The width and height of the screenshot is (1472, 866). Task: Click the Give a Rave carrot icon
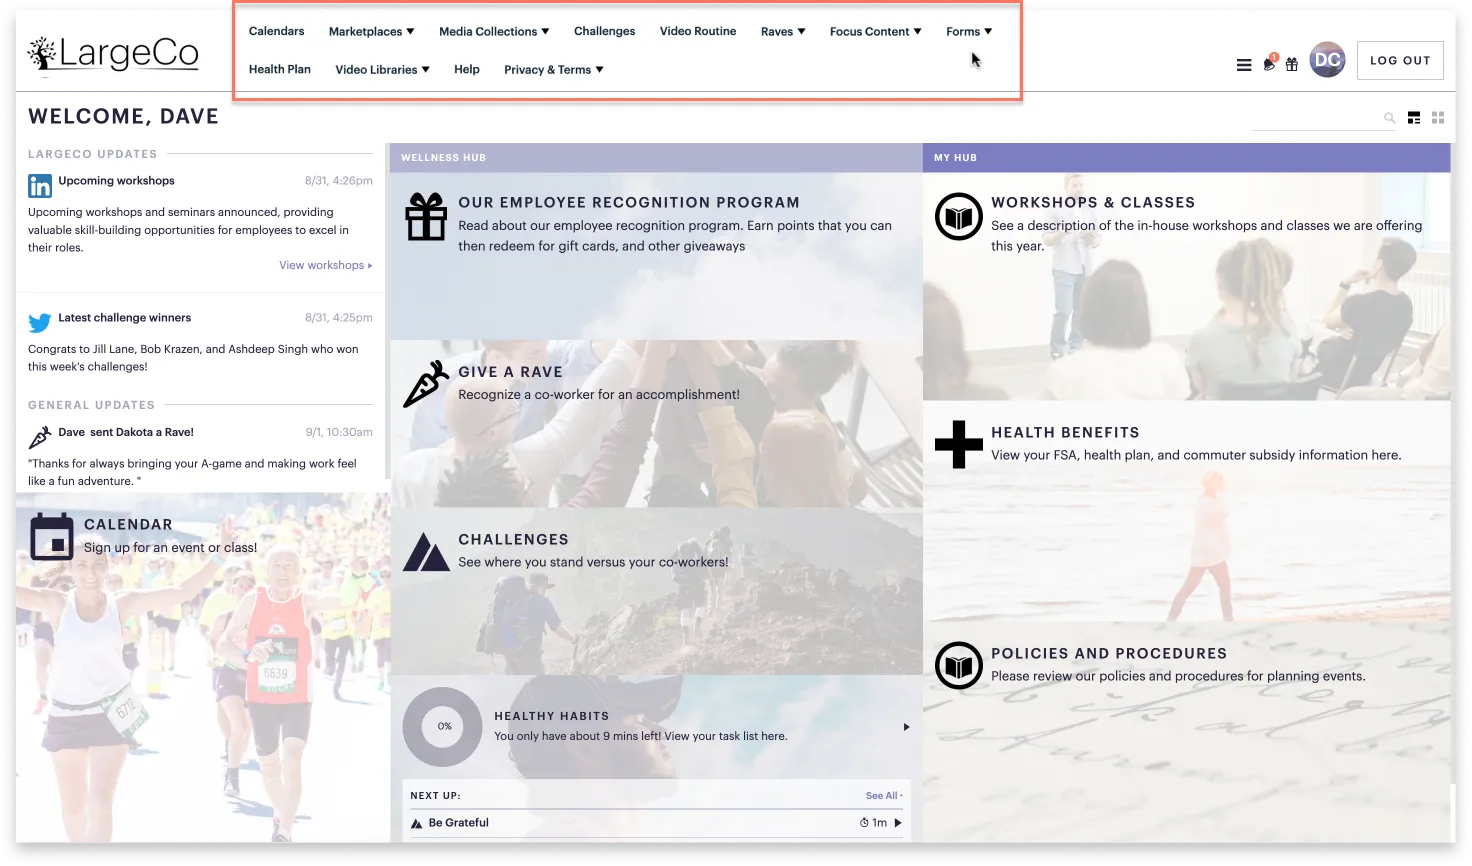[426, 384]
